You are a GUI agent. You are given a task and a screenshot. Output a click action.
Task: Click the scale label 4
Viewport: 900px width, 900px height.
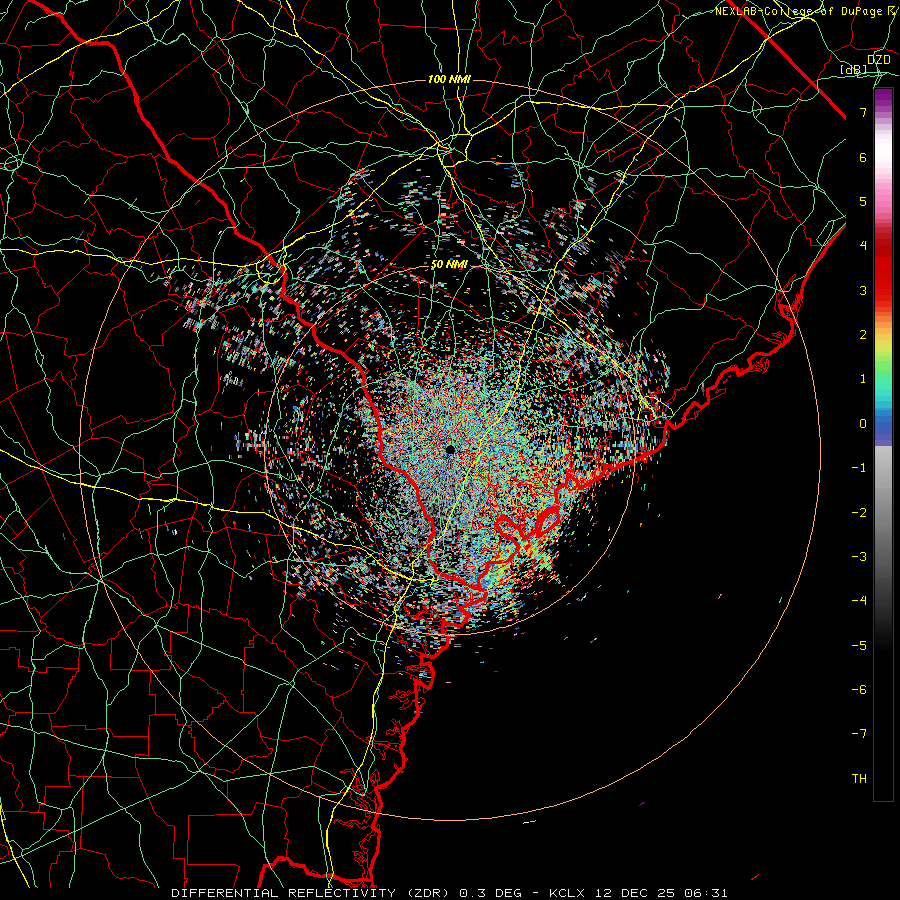pyautogui.click(x=863, y=246)
